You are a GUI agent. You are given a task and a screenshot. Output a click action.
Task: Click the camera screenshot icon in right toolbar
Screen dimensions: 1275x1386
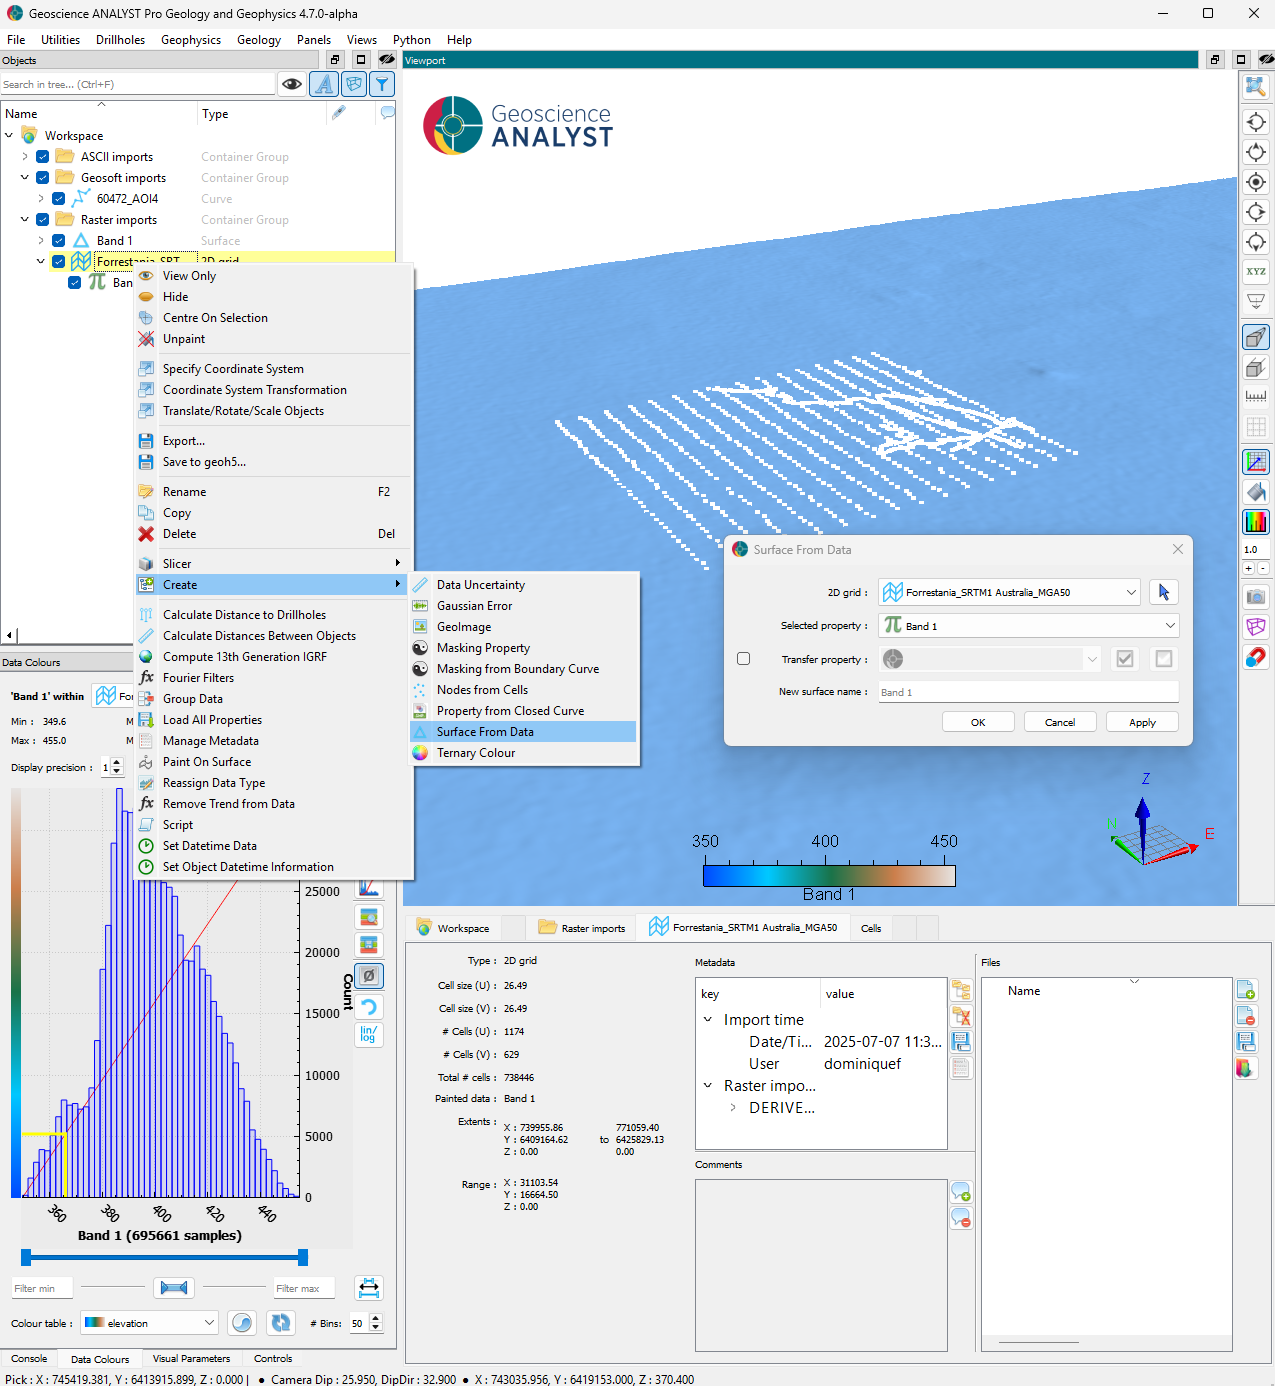pos(1255,597)
